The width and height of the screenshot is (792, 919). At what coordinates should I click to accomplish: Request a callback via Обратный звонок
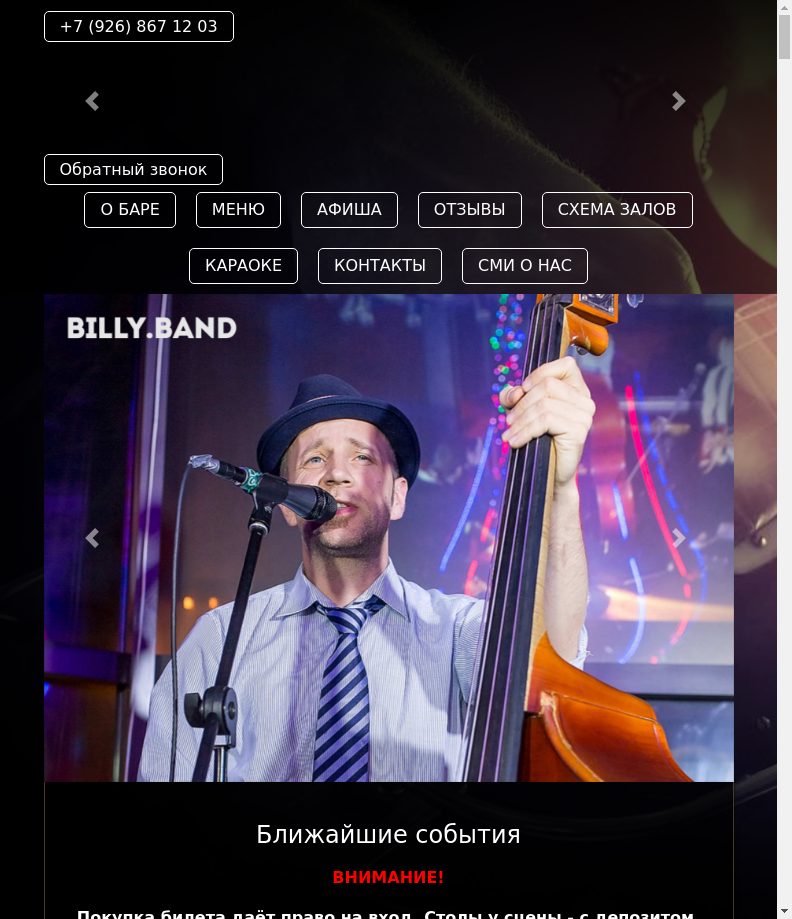(x=133, y=169)
